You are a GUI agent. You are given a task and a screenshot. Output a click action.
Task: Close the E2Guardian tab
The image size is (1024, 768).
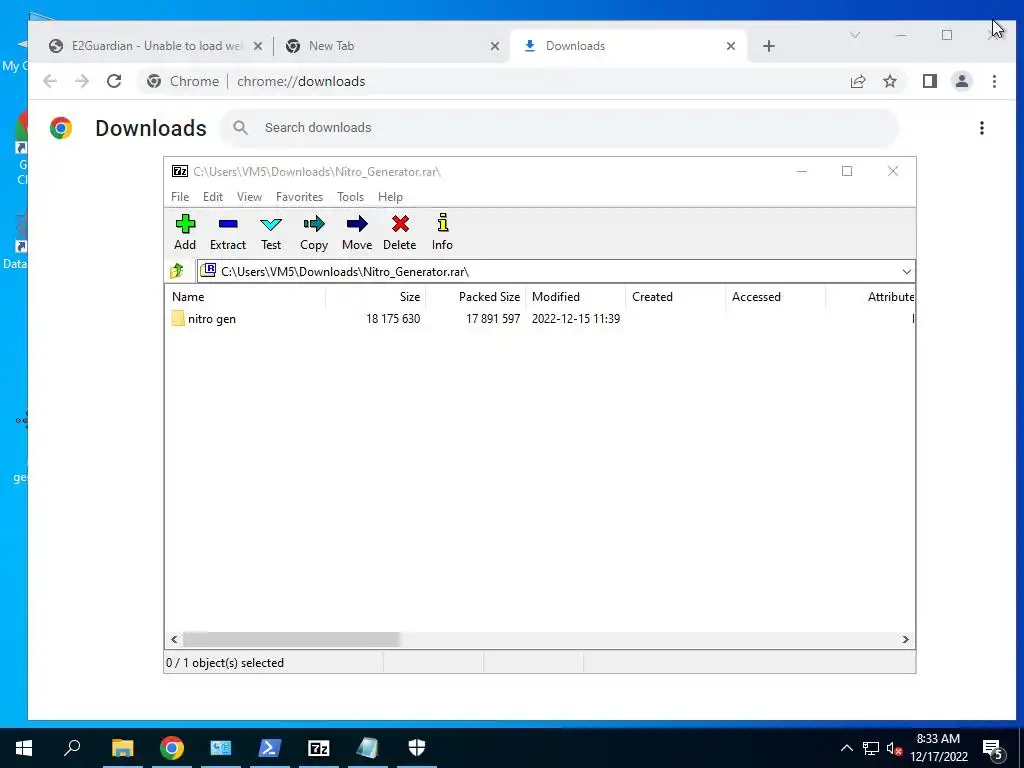pyautogui.click(x=258, y=46)
